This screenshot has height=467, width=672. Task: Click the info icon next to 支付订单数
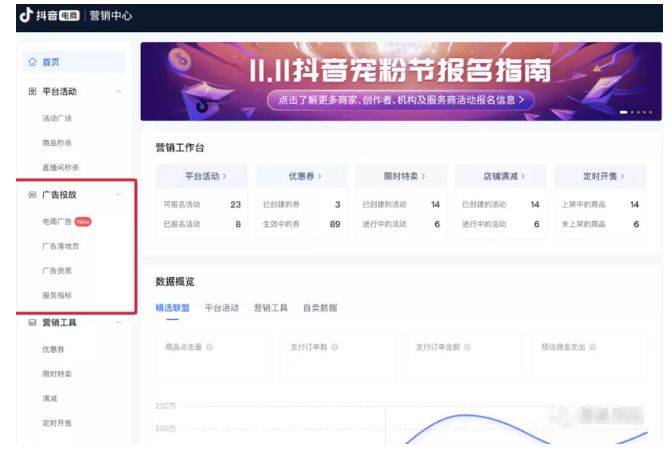click(335, 347)
